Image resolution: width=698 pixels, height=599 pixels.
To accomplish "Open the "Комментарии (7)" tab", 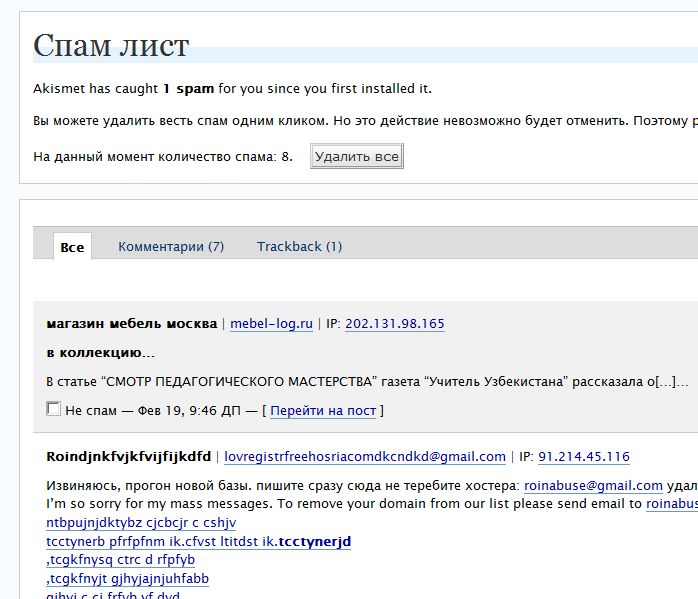I will click(170, 247).
